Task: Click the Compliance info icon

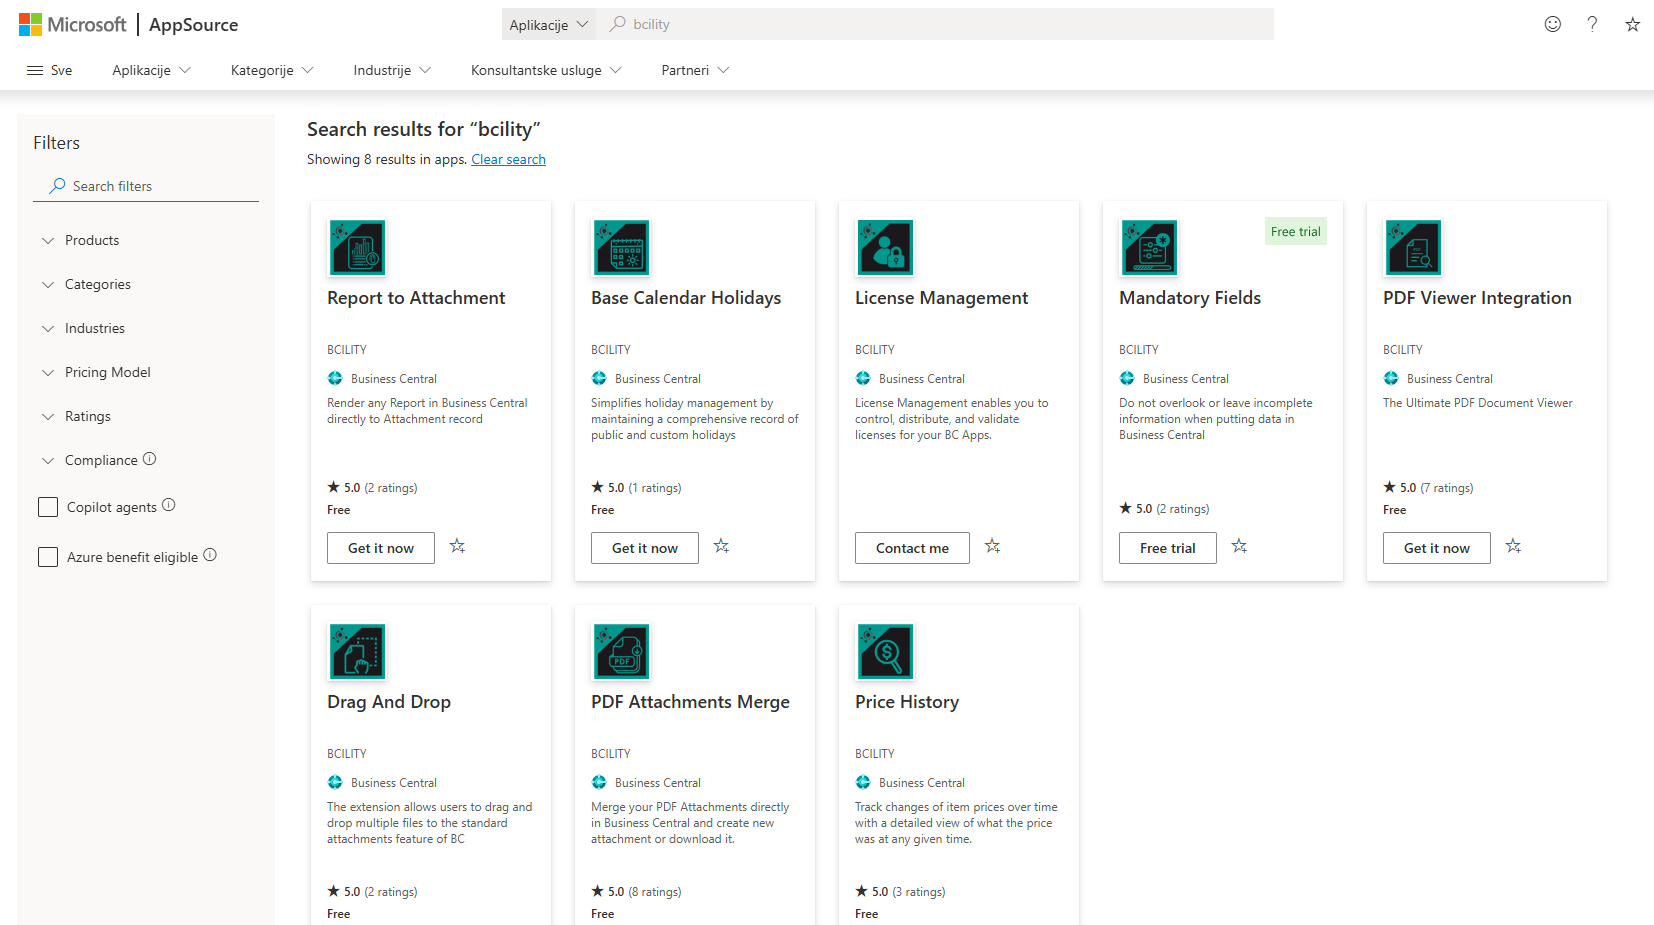Action: pos(150,459)
